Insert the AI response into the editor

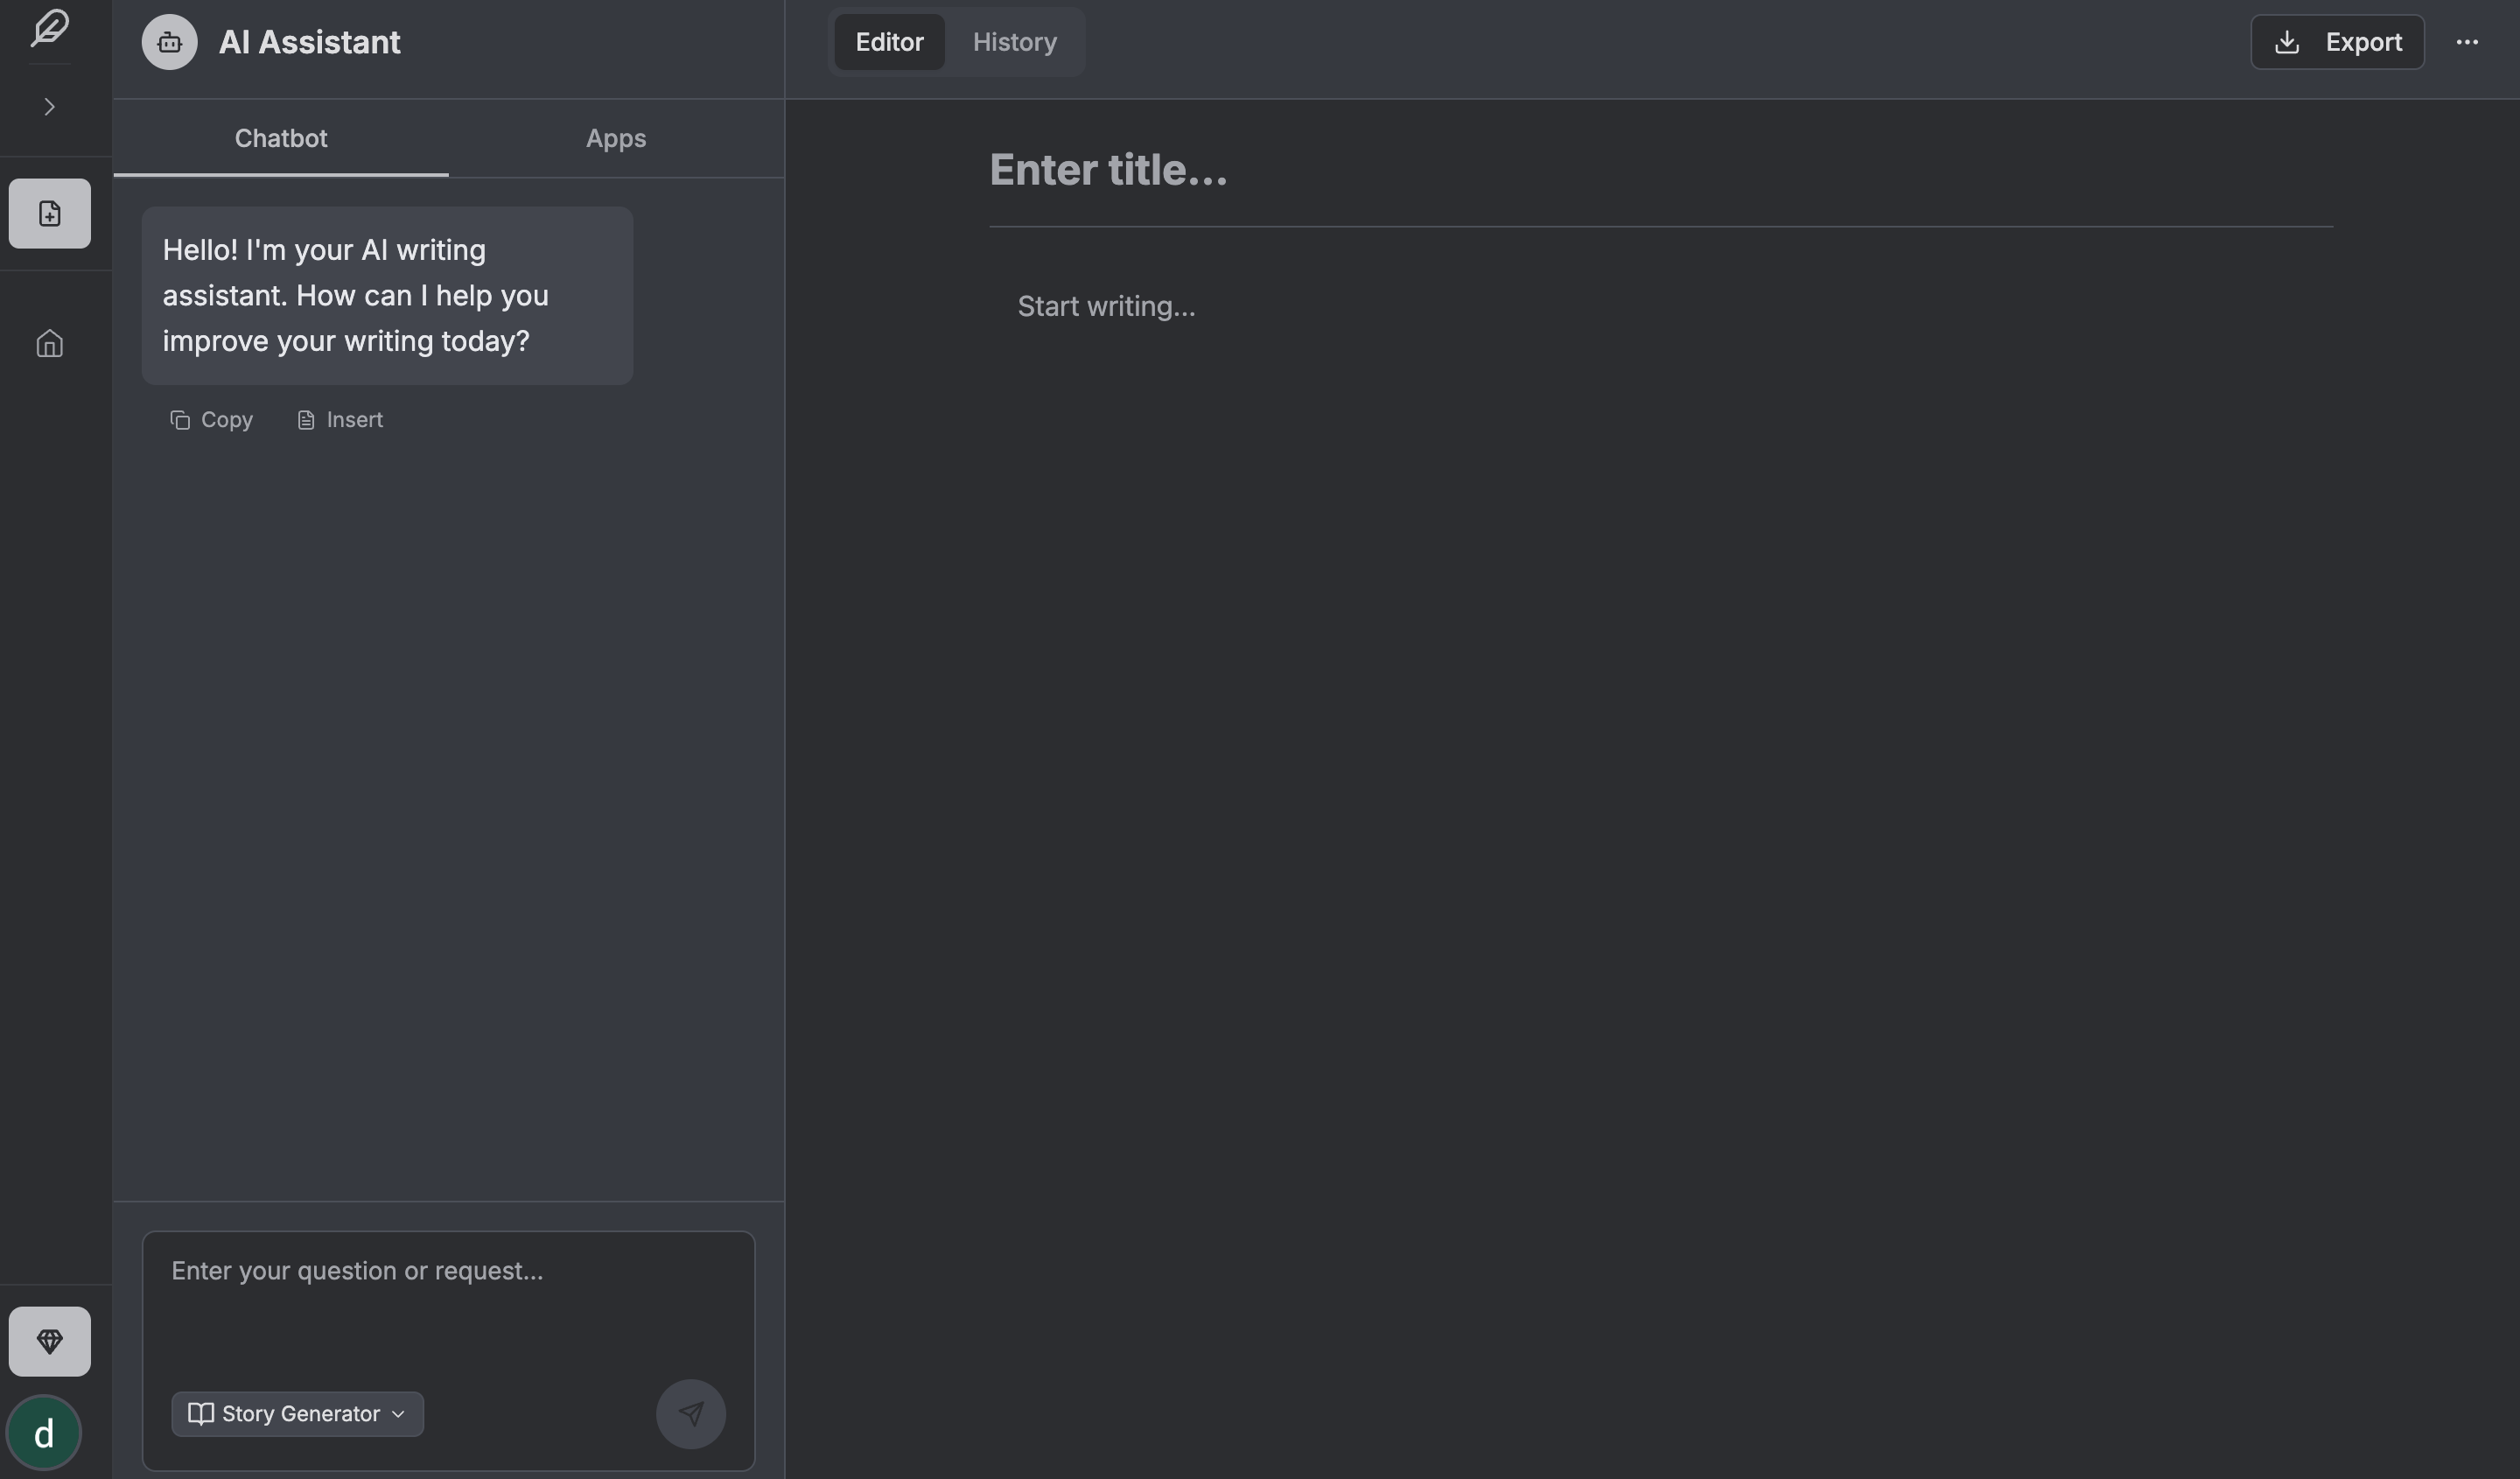[x=339, y=419]
